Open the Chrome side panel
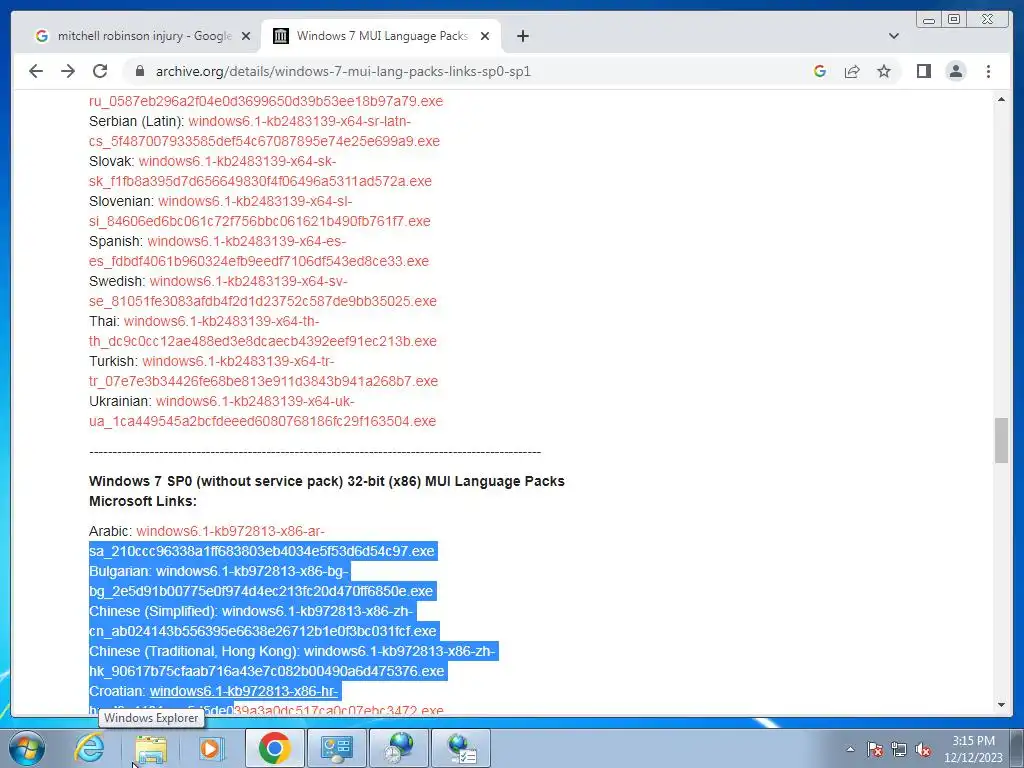The width and height of the screenshot is (1024, 768). tap(923, 71)
